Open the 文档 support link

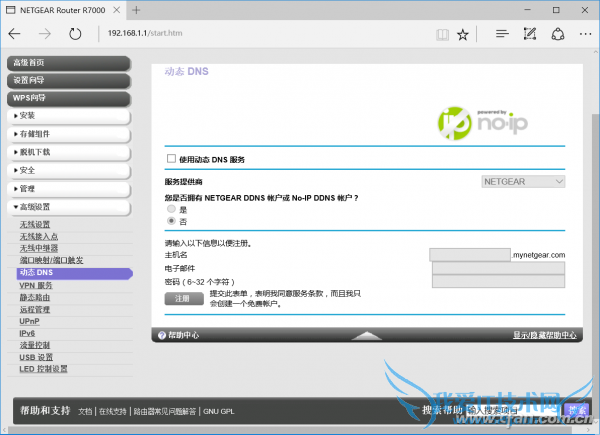[85, 411]
